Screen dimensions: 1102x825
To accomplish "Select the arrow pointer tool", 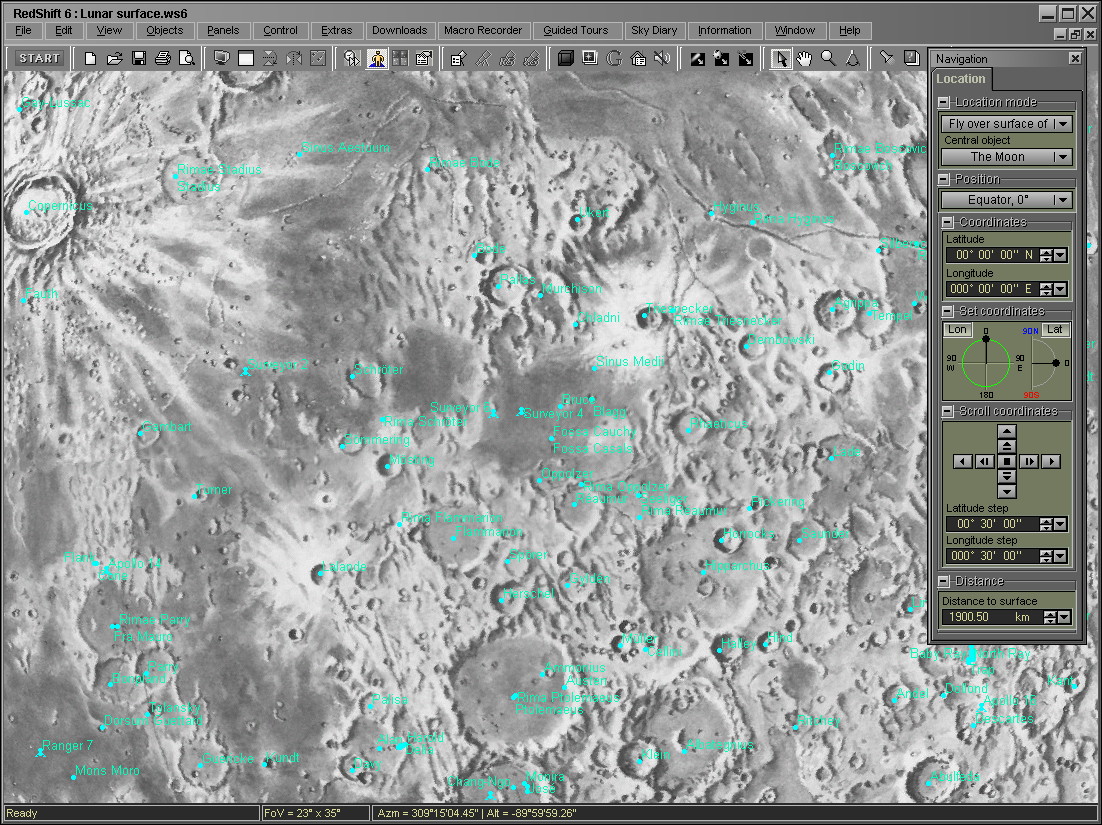I will (780, 59).
